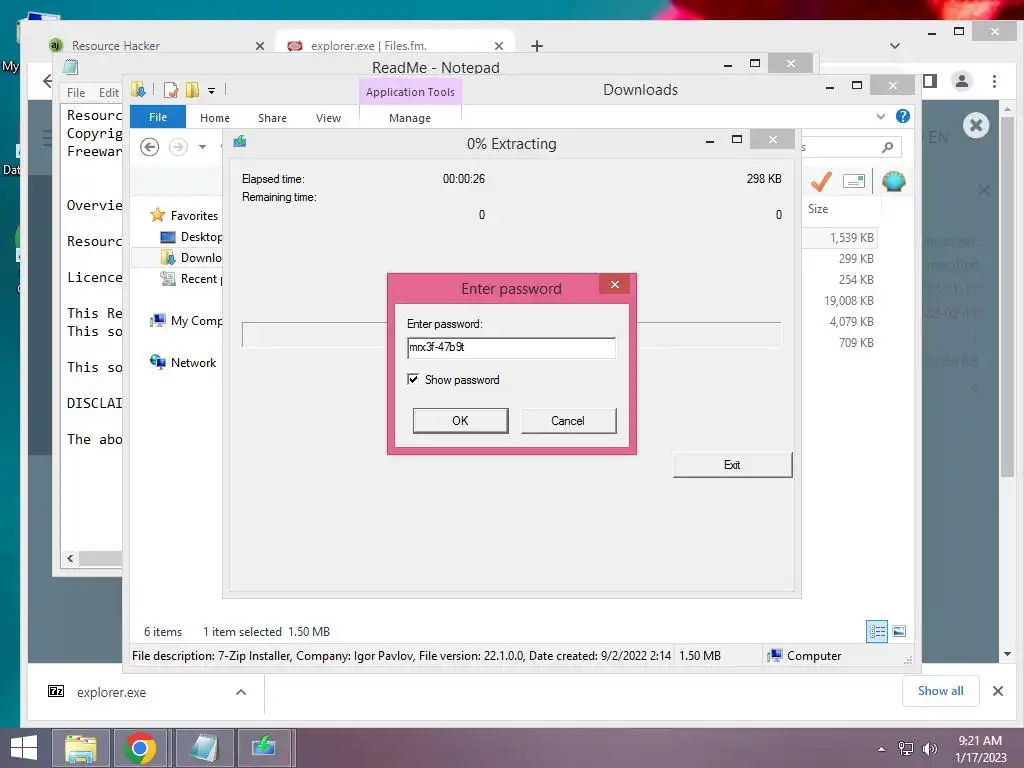Select the file sized 19,008 KB

point(848,300)
